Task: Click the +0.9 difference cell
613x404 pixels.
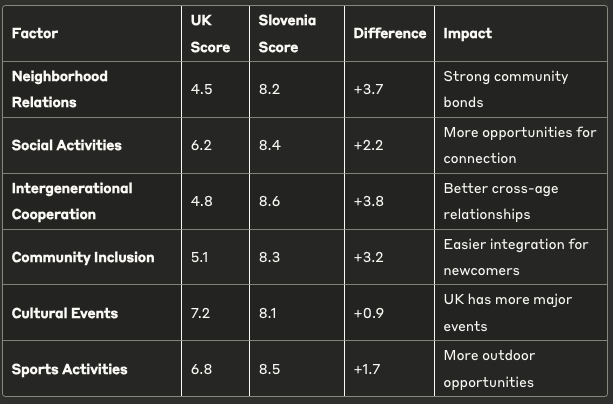Action: (x=369, y=313)
